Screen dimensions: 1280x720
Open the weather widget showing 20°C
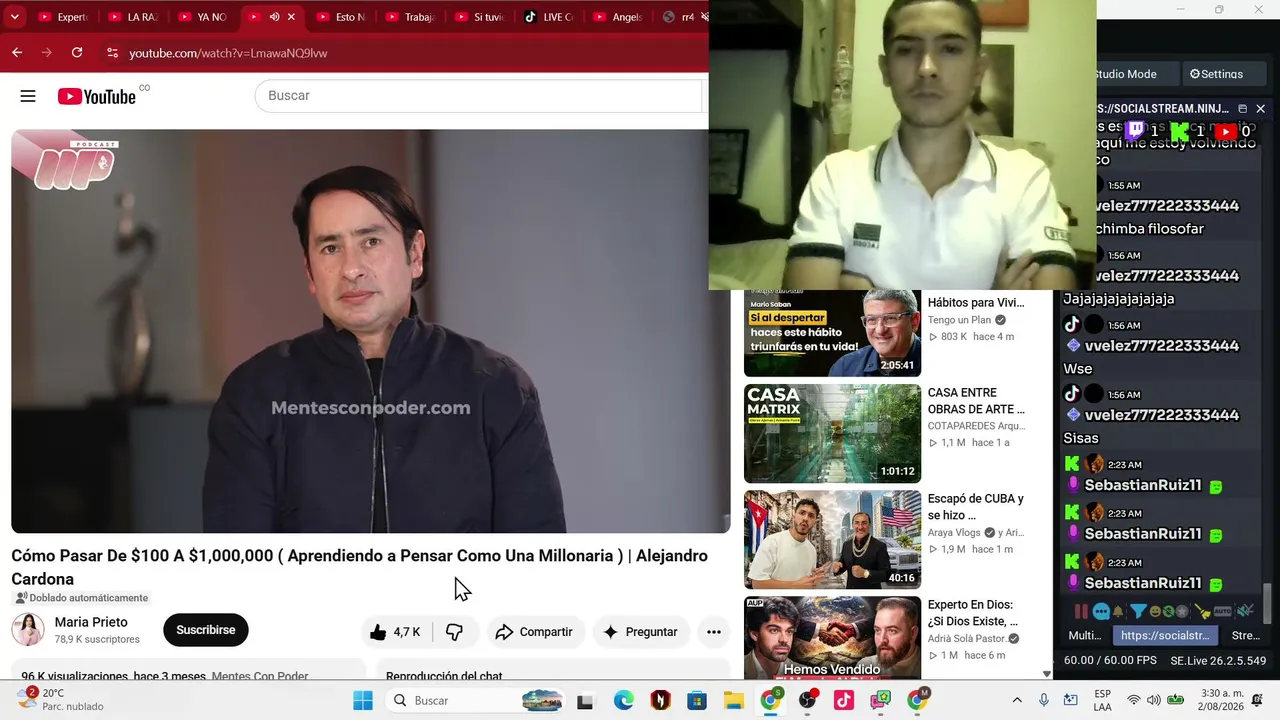[x=62, y=699]
